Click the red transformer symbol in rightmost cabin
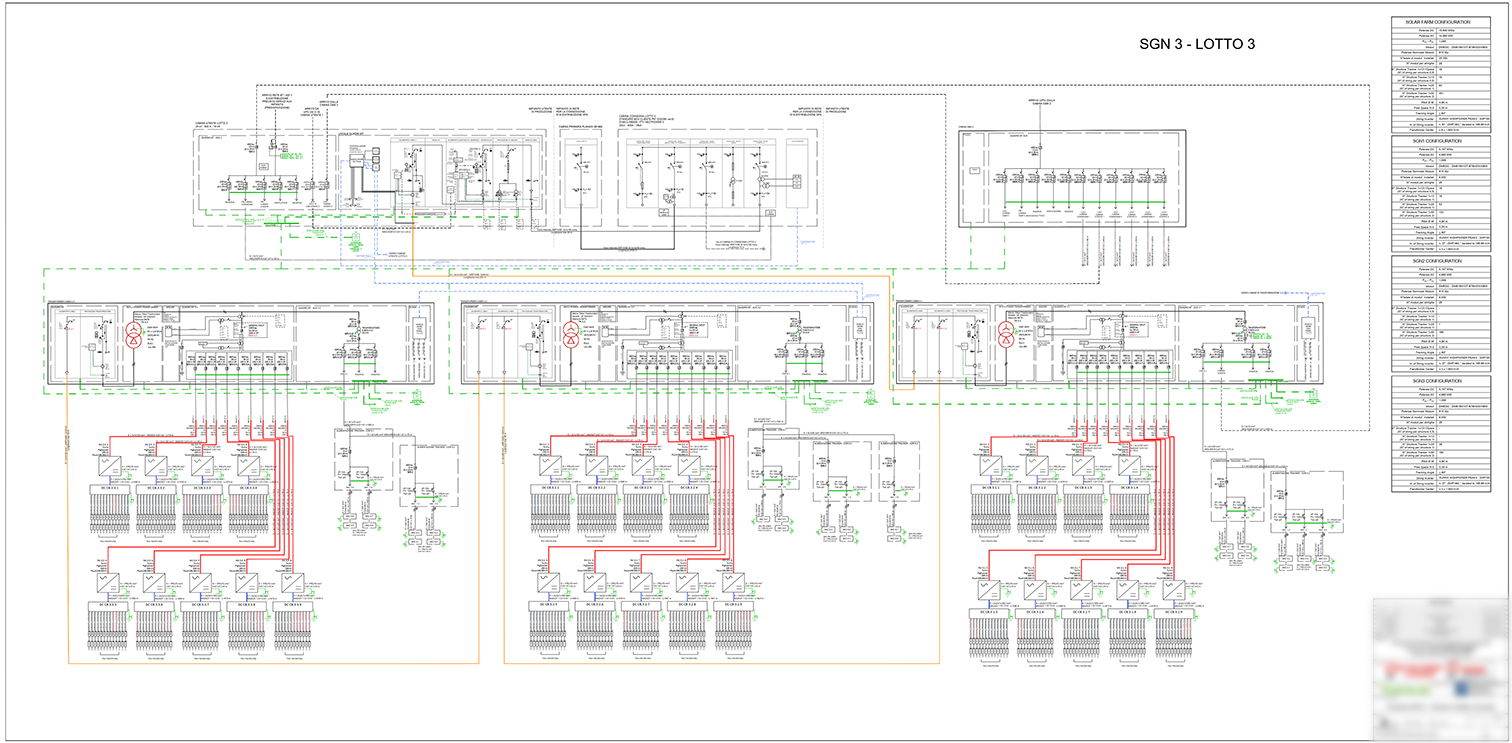The height and width of the screenshot is (743, 1512). point(1006,336)
